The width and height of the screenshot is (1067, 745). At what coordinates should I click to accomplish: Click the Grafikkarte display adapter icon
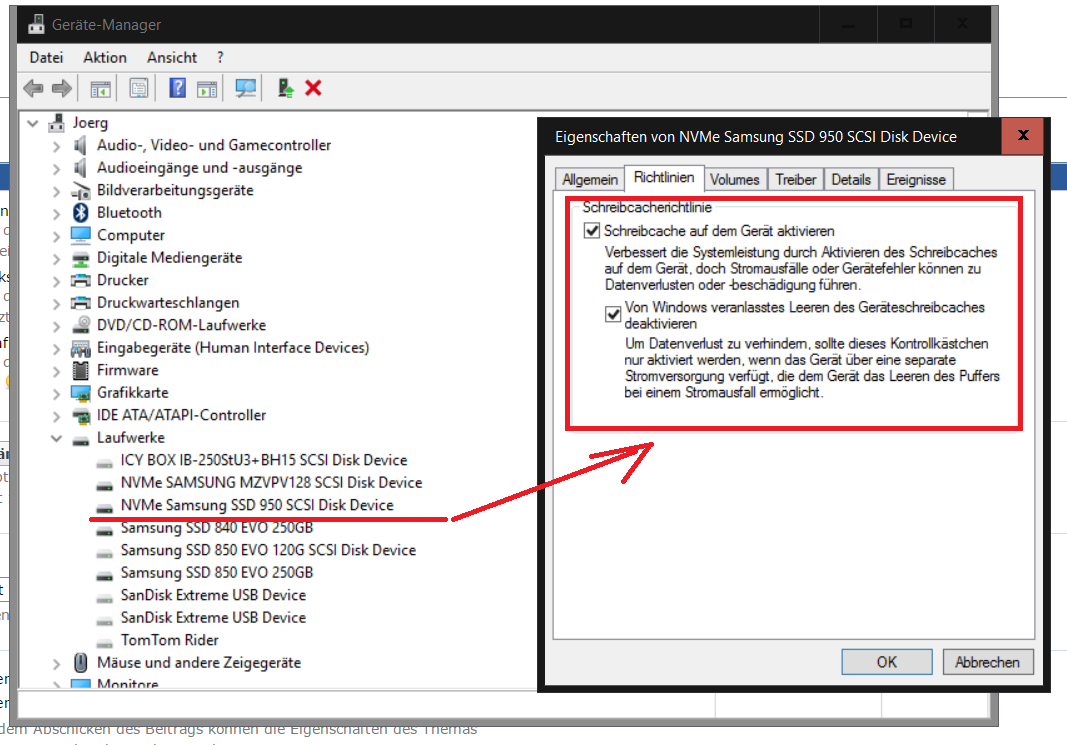[x=81, y=393]
